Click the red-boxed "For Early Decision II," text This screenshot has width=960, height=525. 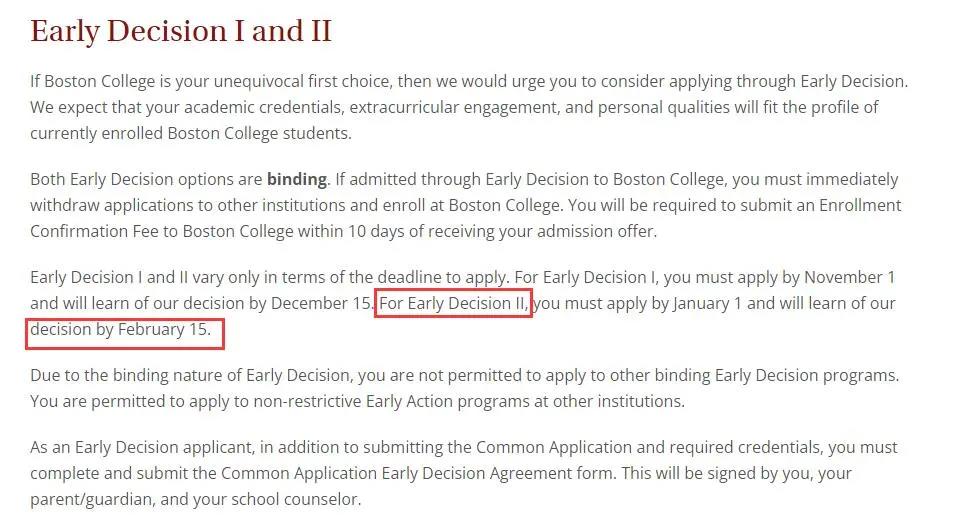[453, 303]
